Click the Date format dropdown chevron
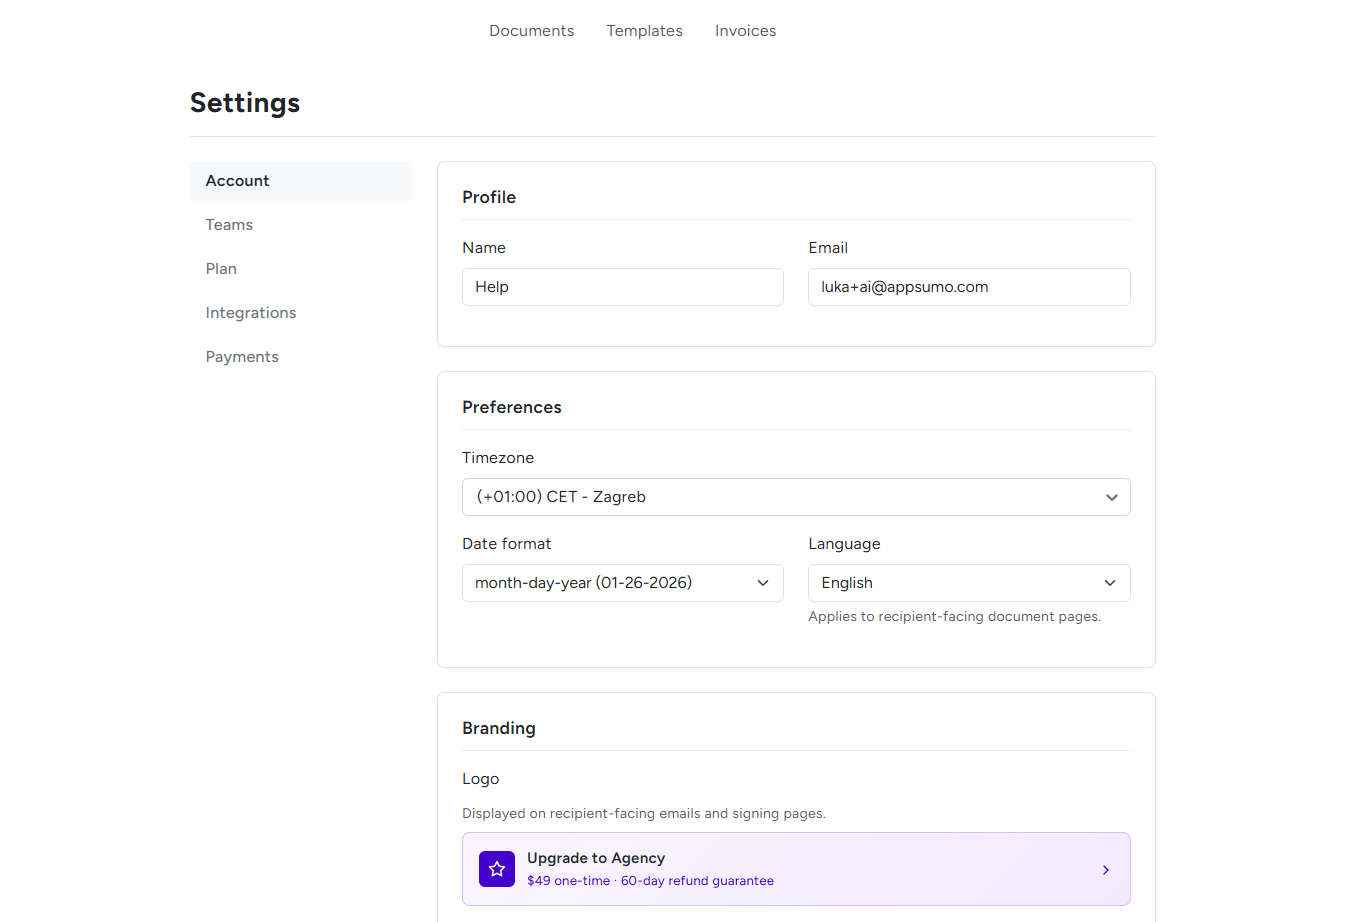Image resolution: width=1360 pixels, height=922 pixels. 763,582
